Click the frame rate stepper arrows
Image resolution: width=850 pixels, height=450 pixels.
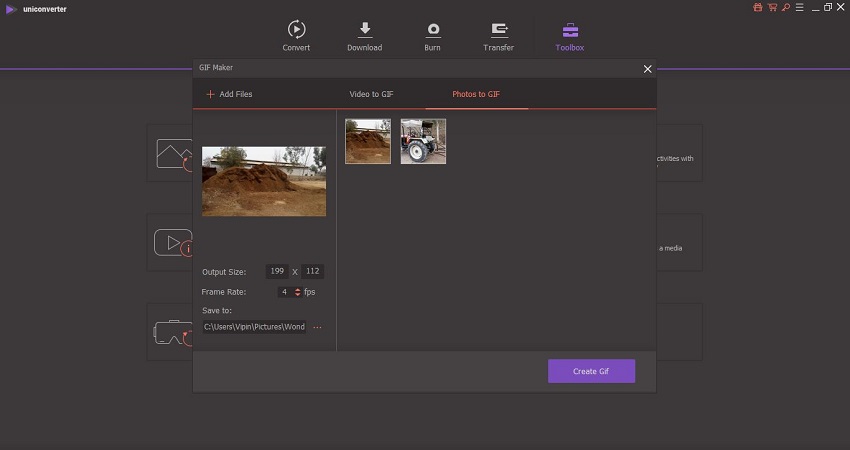tap(297, 292)
